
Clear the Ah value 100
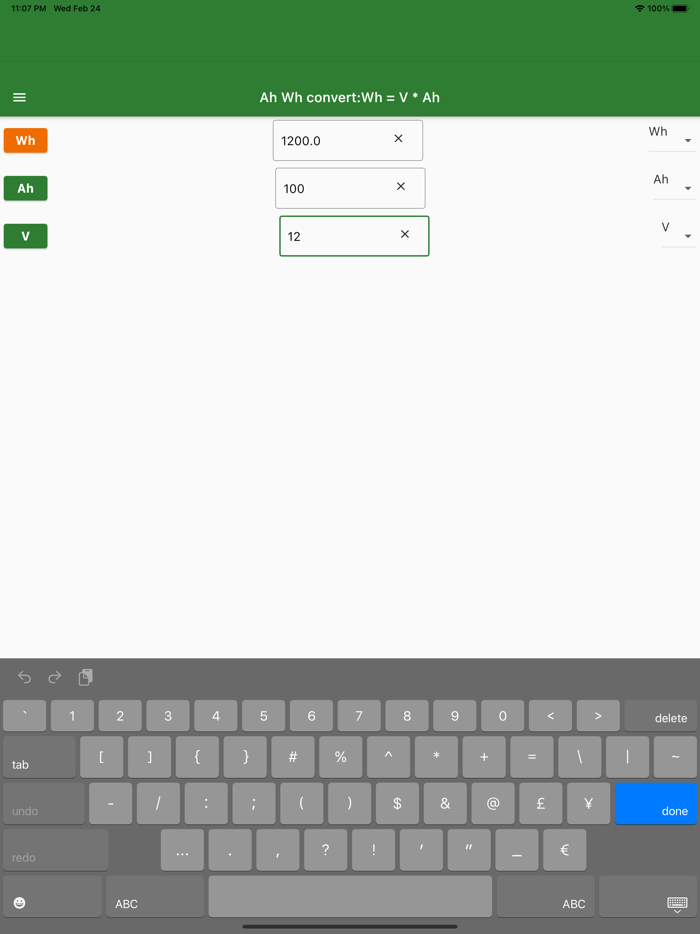pyautogui.click(x=401, y=186)
